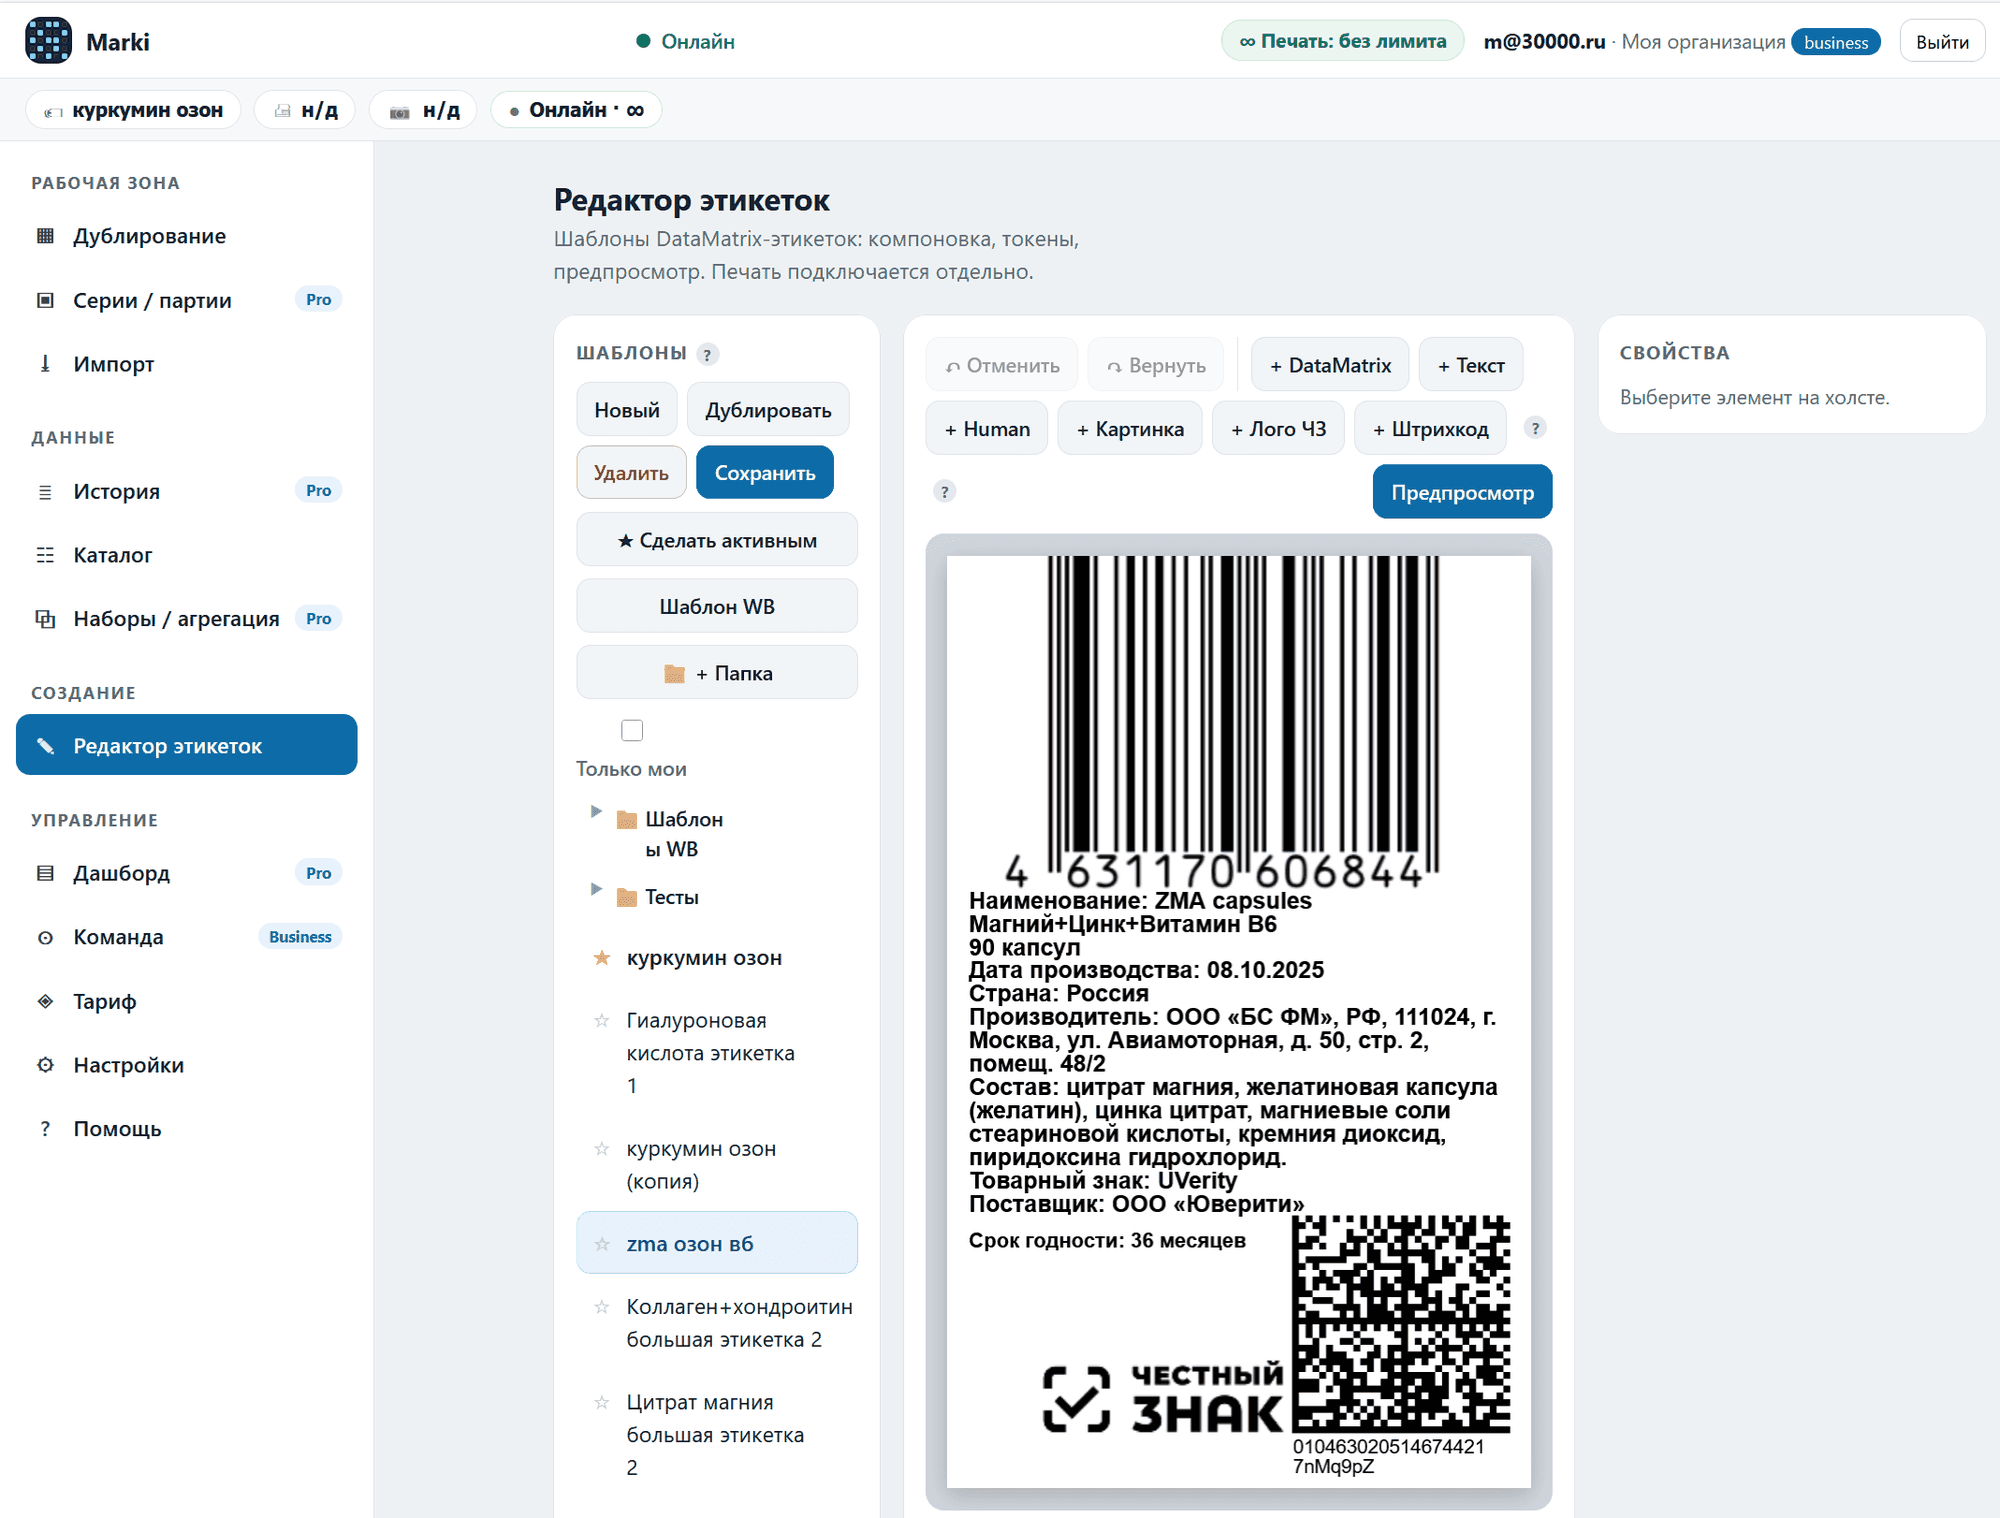Click the Онлайн · ∞ status chip
The width and height of the screenshot is (2000, 1518).
pyautogui.click(x=576, y=110)
